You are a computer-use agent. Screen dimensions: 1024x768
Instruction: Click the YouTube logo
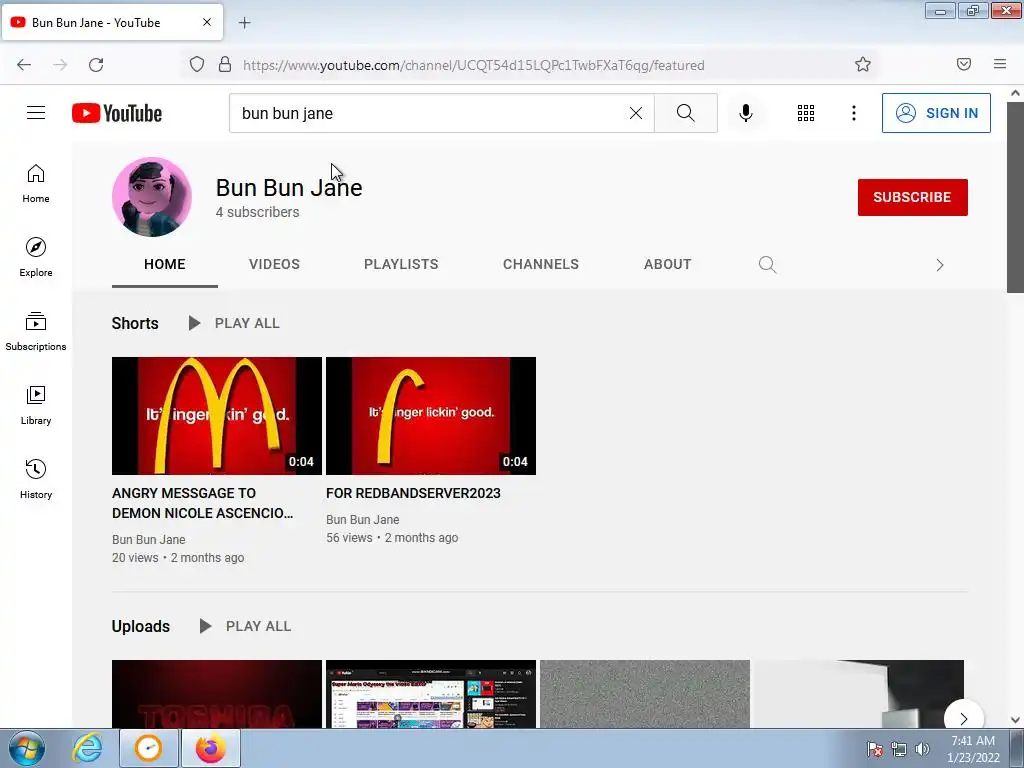click(117, 113)
